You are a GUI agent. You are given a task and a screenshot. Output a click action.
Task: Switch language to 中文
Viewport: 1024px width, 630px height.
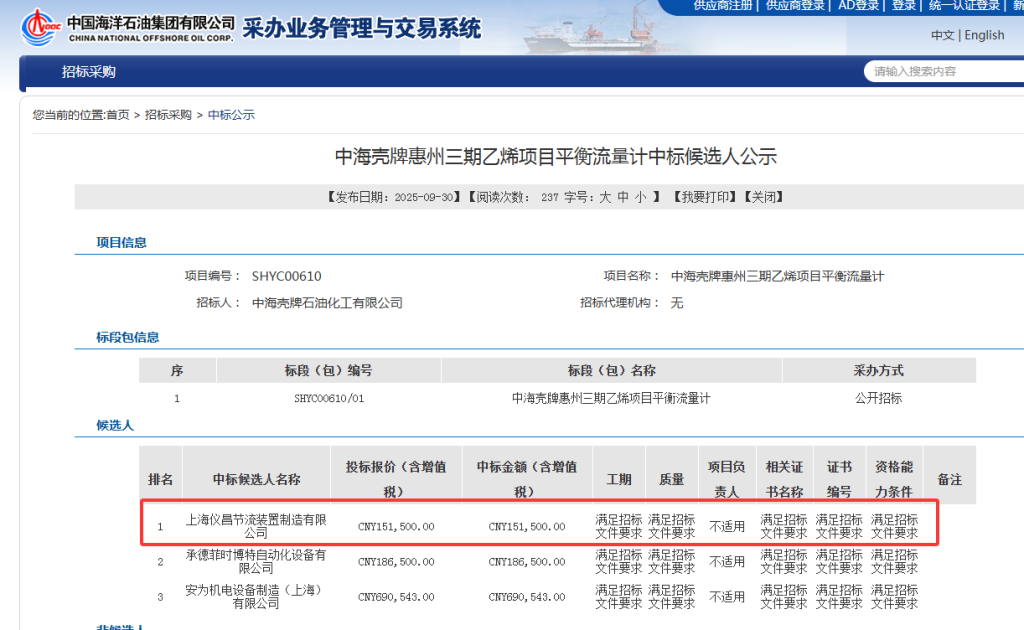[x=942, y=35]
